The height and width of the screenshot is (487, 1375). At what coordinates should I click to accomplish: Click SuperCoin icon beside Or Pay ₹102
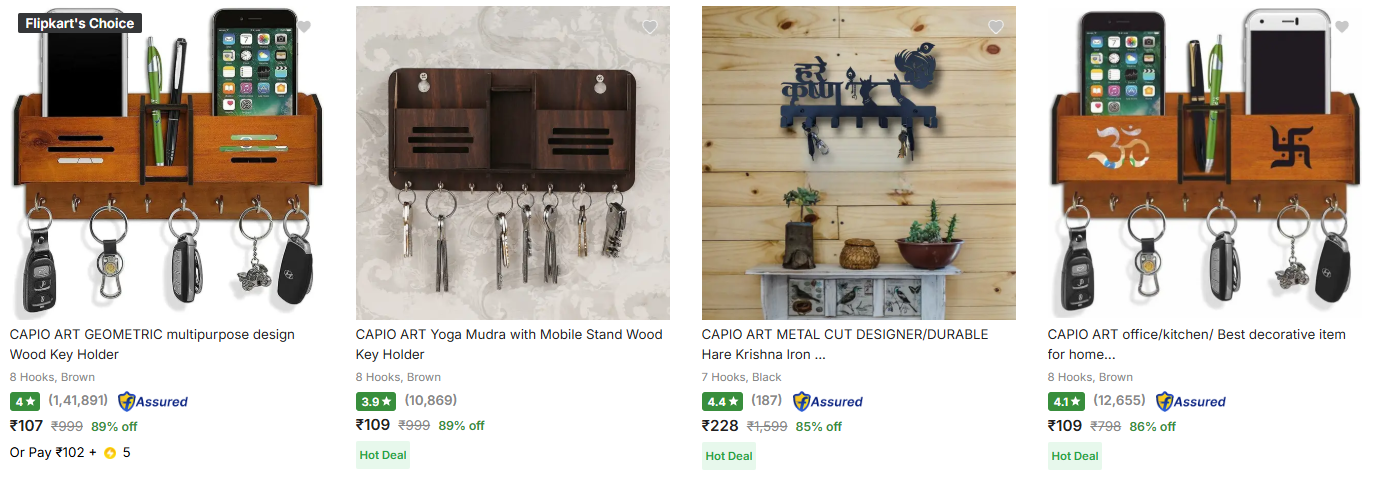coord(110,453)
